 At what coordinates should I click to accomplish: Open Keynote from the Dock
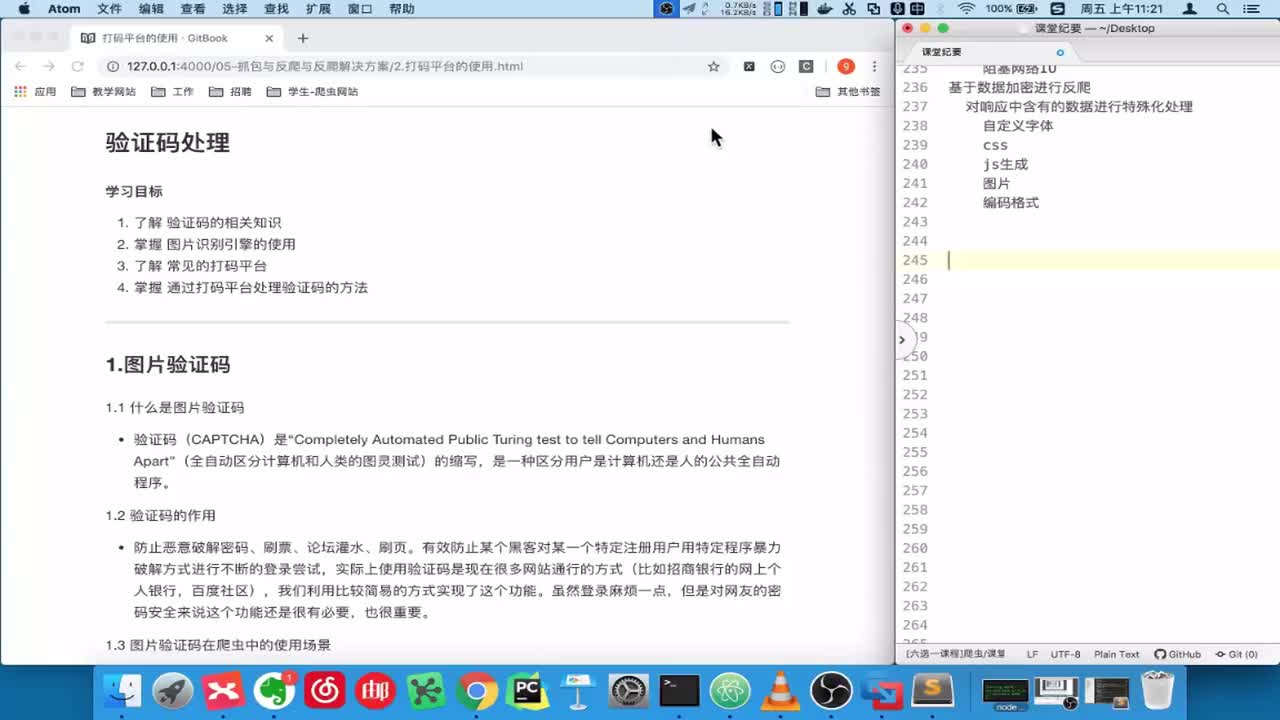(x=578, y=690)
